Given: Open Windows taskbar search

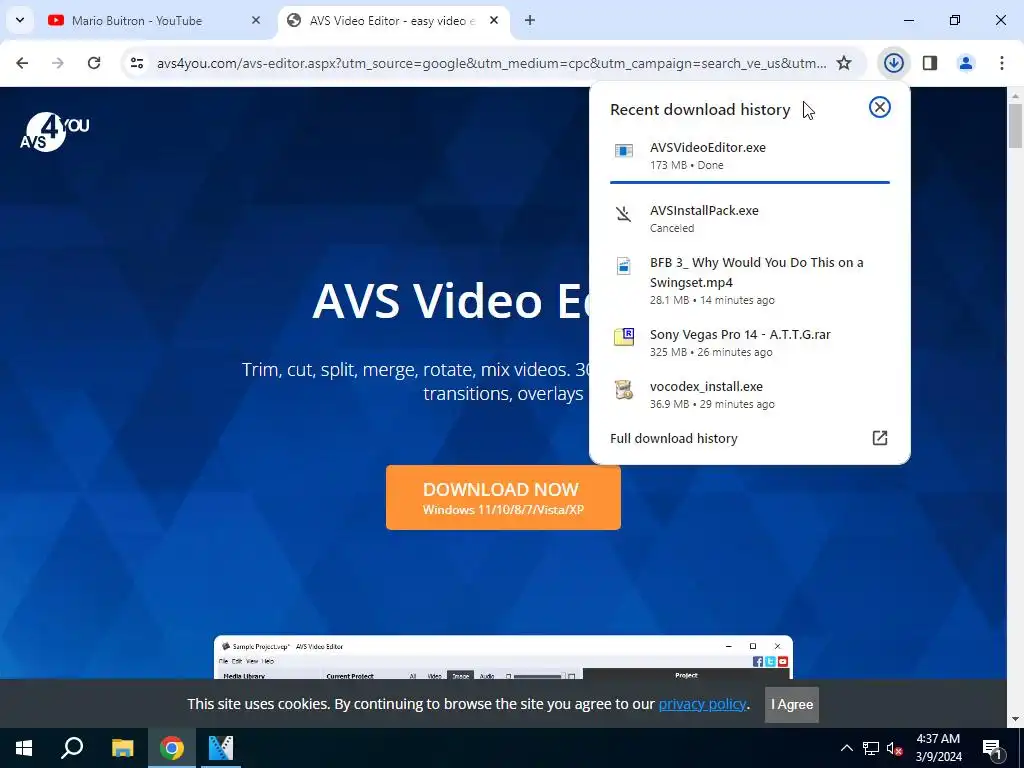Looking at the screenshot, I should click(72, 748).
